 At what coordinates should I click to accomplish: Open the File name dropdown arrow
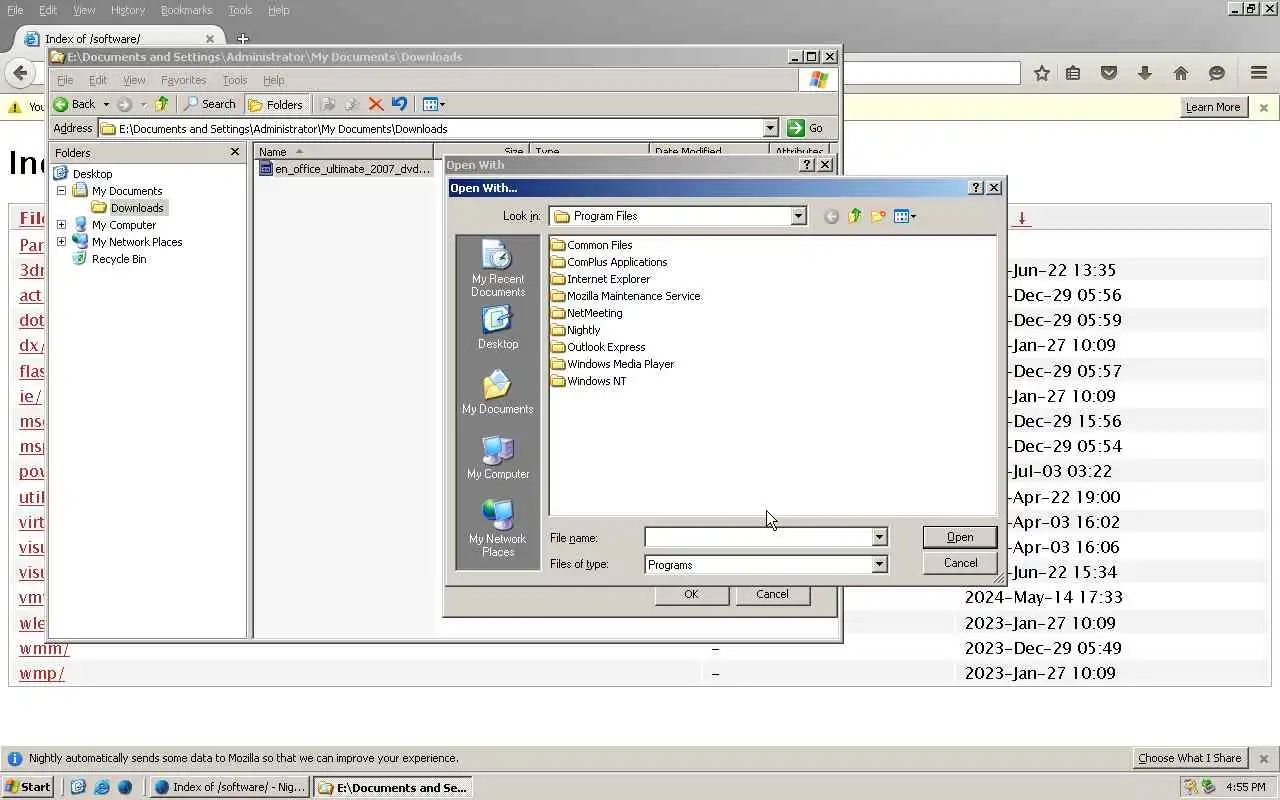[x=879, y=537]
